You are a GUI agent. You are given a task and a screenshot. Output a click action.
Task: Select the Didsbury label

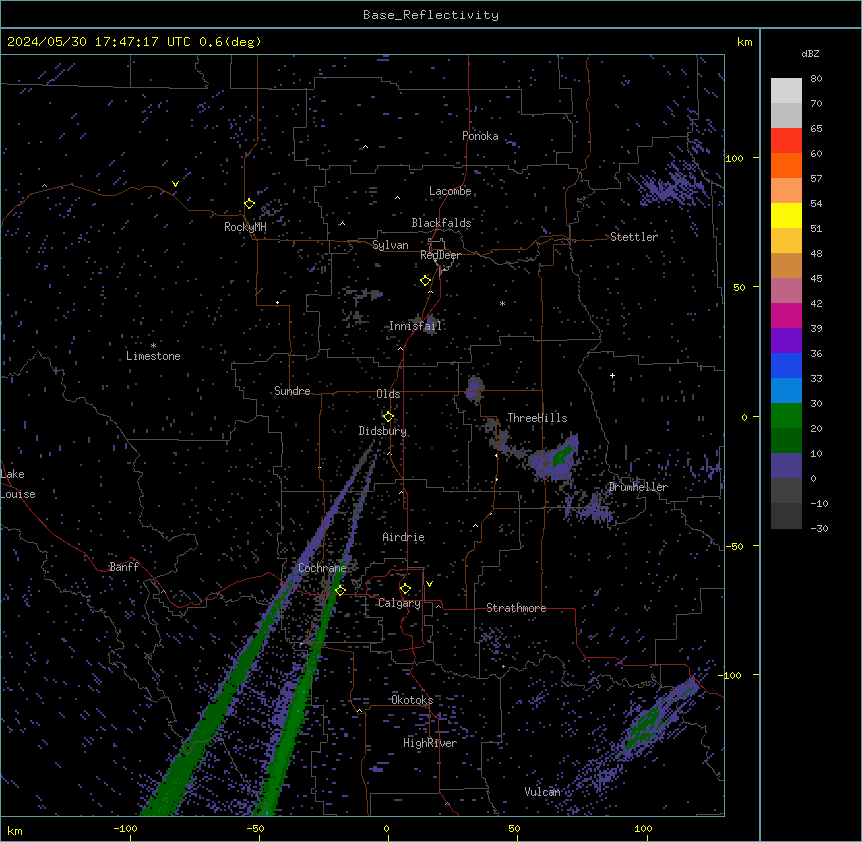(x=383, y=431)
